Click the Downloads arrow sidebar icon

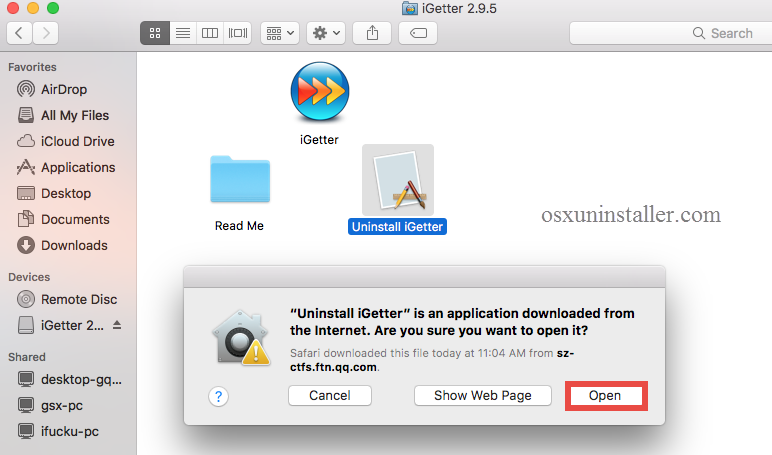[x=26, y=245]
